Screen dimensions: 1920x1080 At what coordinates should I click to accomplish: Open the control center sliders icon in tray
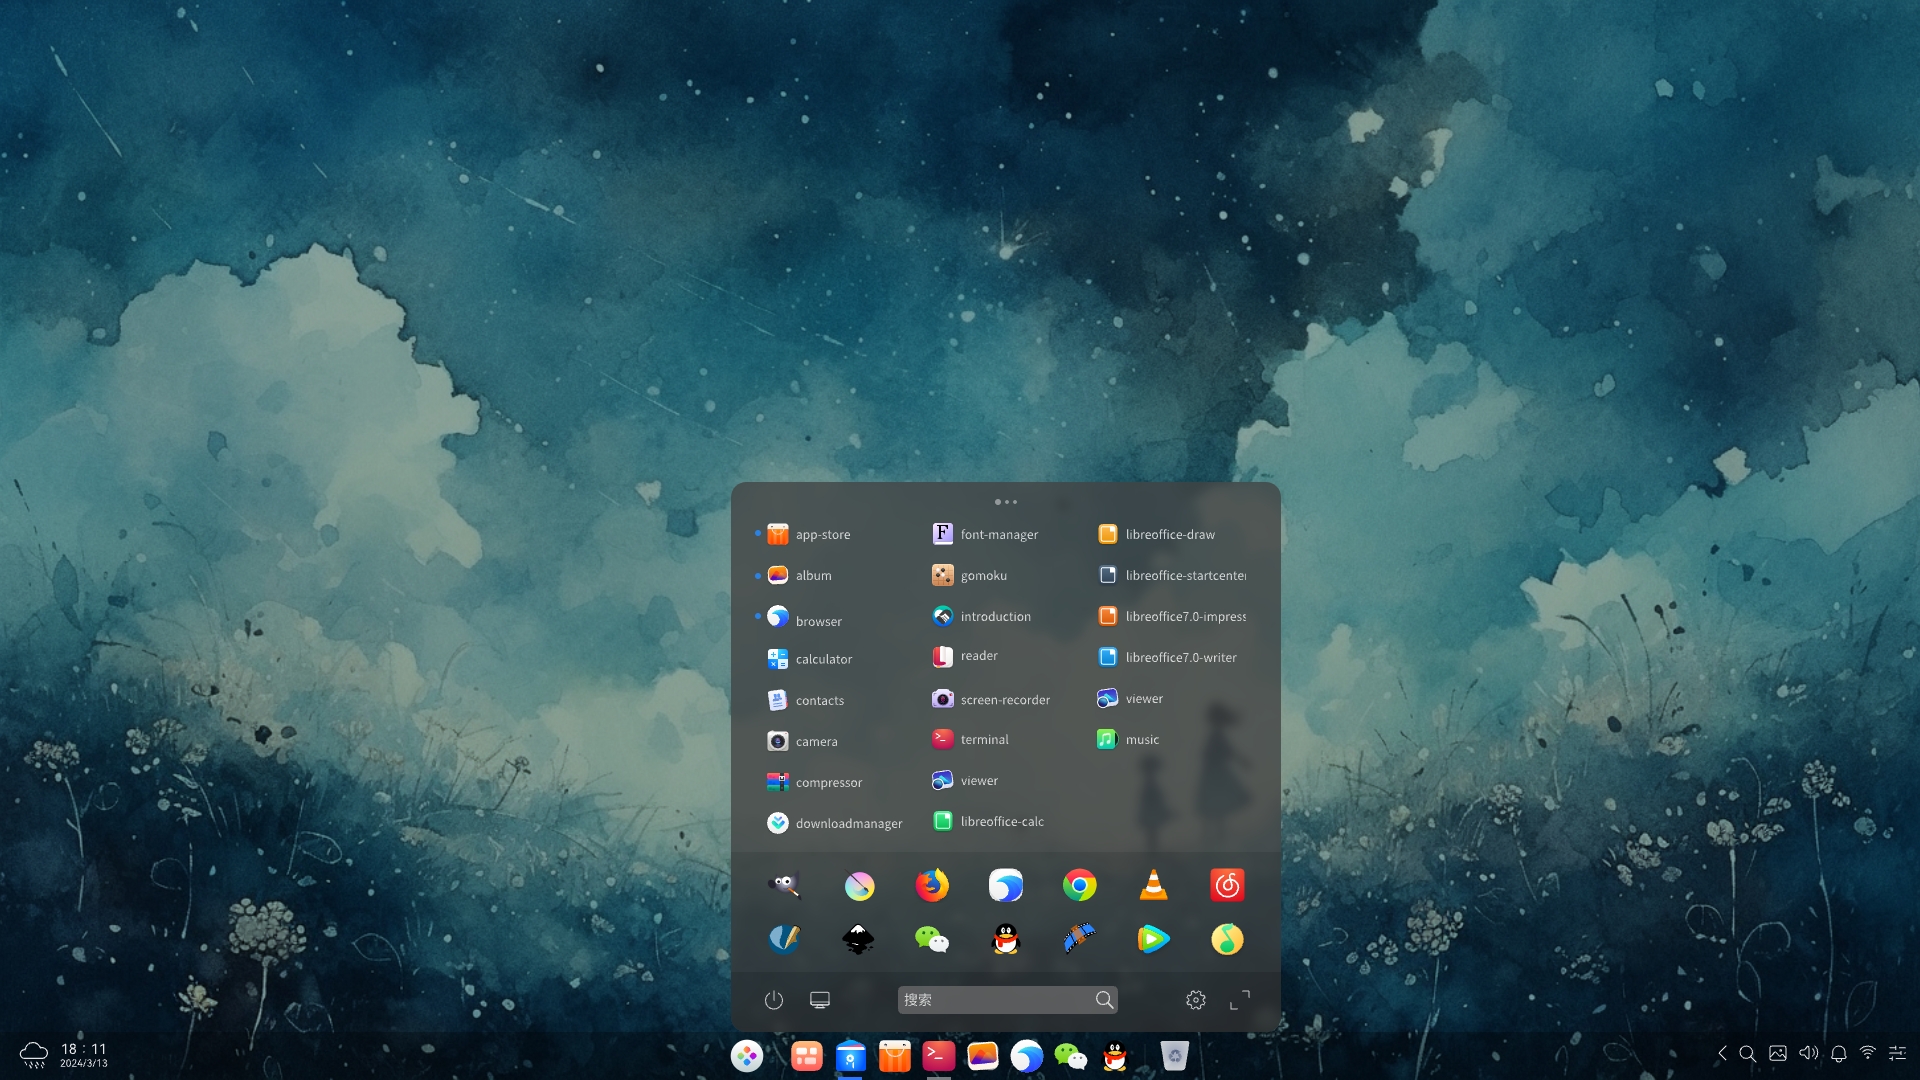(x=1897, y=1053)
